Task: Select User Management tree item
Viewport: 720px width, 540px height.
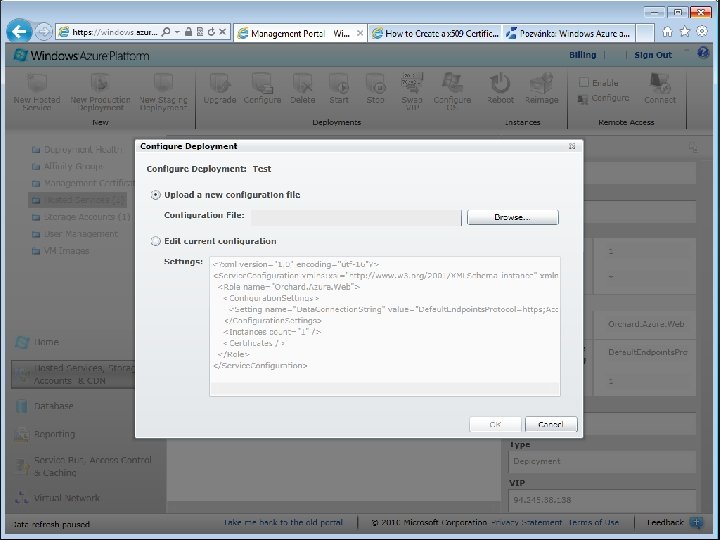Action: pos(75,234)
